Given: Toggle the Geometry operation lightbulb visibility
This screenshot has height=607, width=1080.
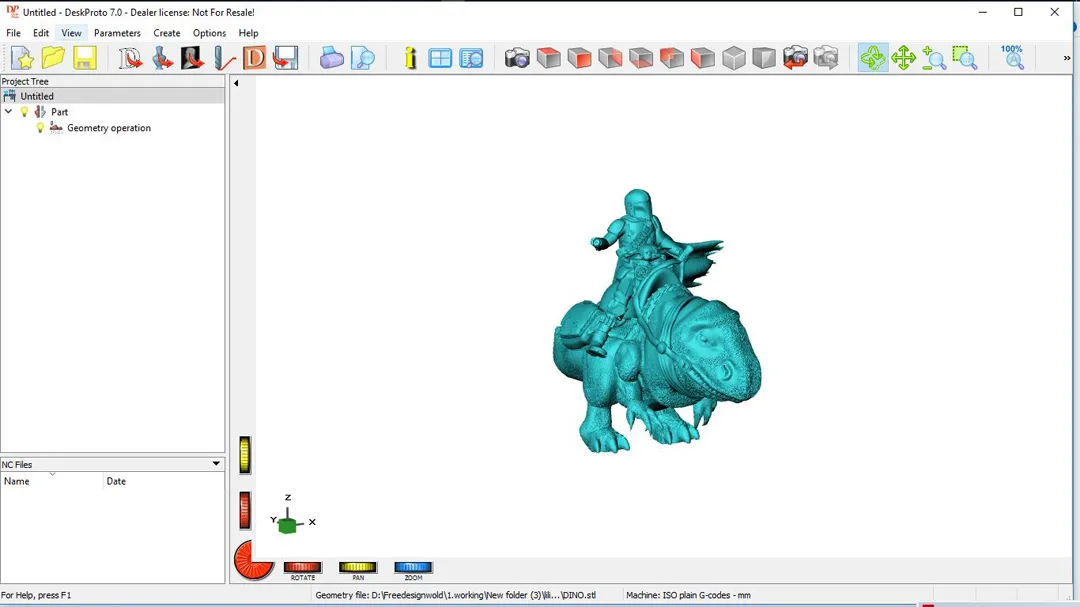Looking at the screenshot, I should tap(40, 128).
